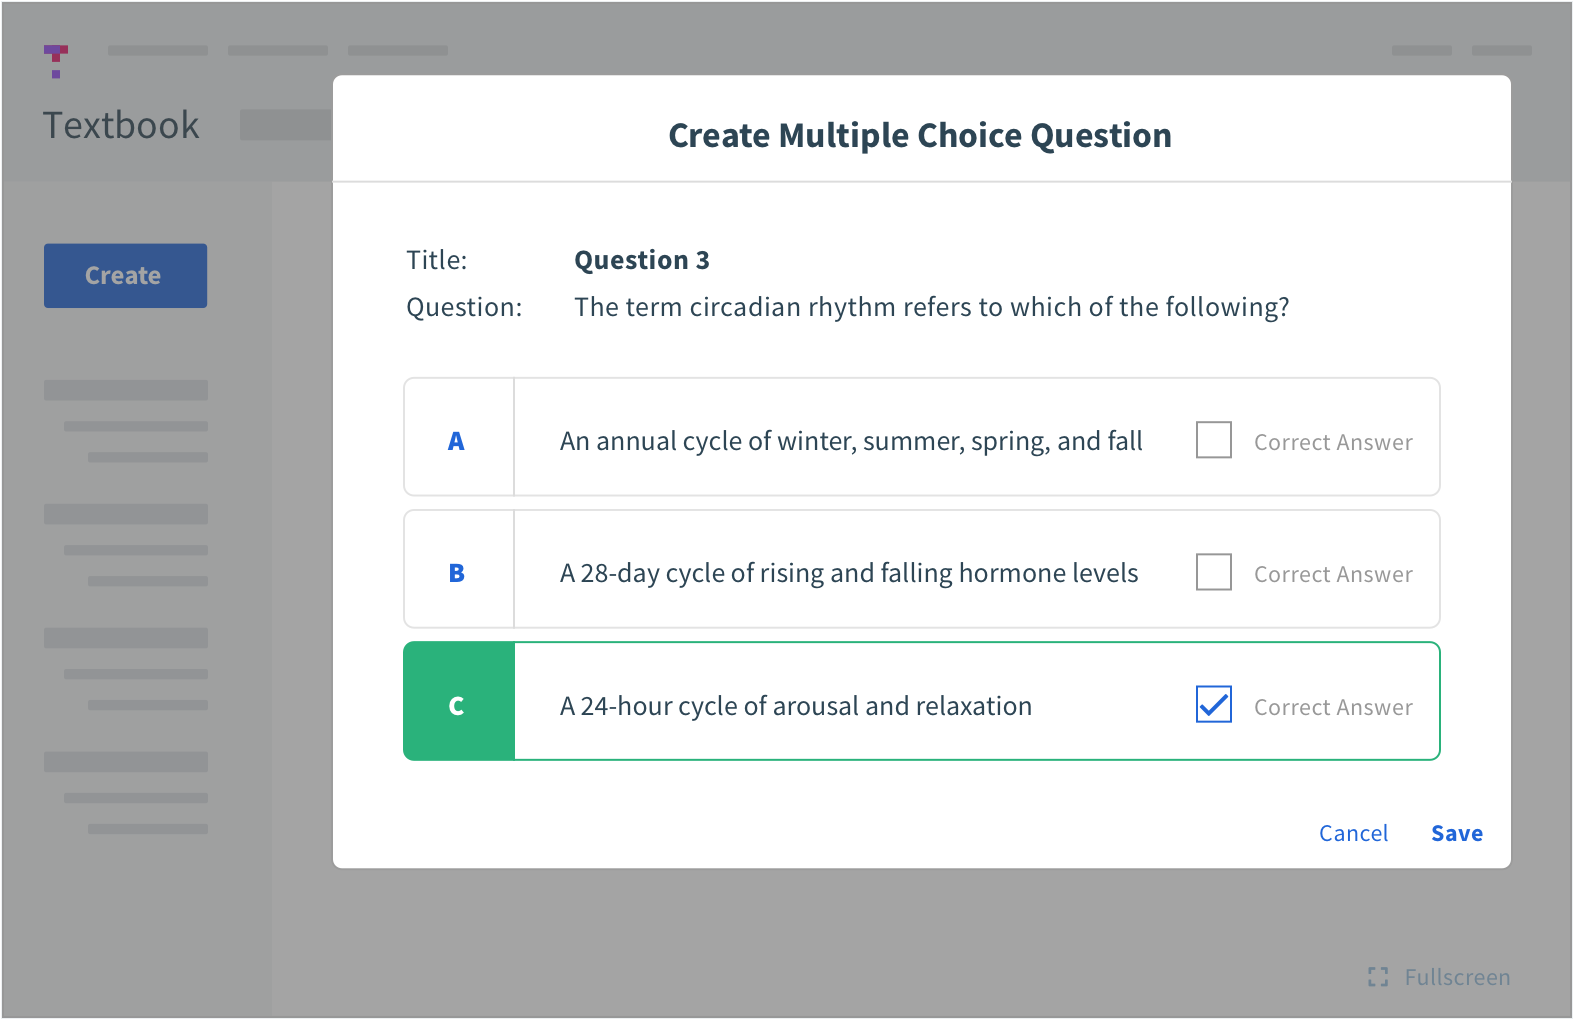1574x1020 pixels.
Task: Edit answer text about annual cycle
Action: click(851, 441)
